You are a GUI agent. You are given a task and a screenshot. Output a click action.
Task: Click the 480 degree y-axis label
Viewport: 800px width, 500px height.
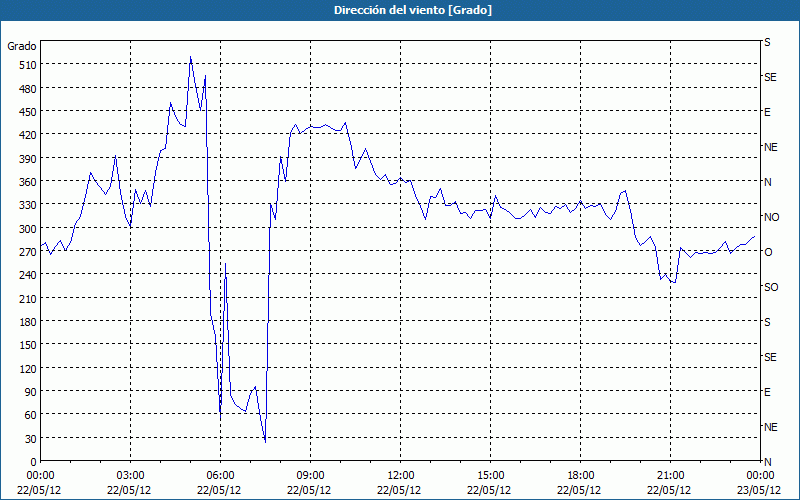click(27, 89)
